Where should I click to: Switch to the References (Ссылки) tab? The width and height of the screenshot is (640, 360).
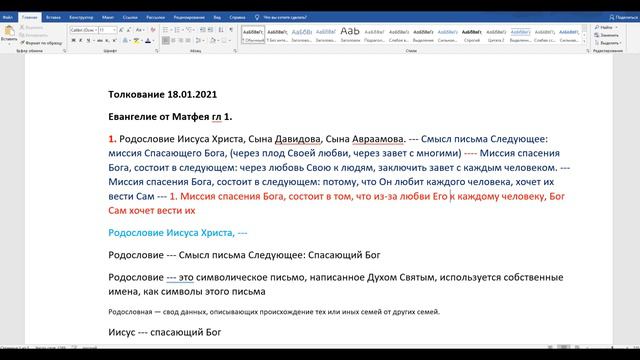130,18
